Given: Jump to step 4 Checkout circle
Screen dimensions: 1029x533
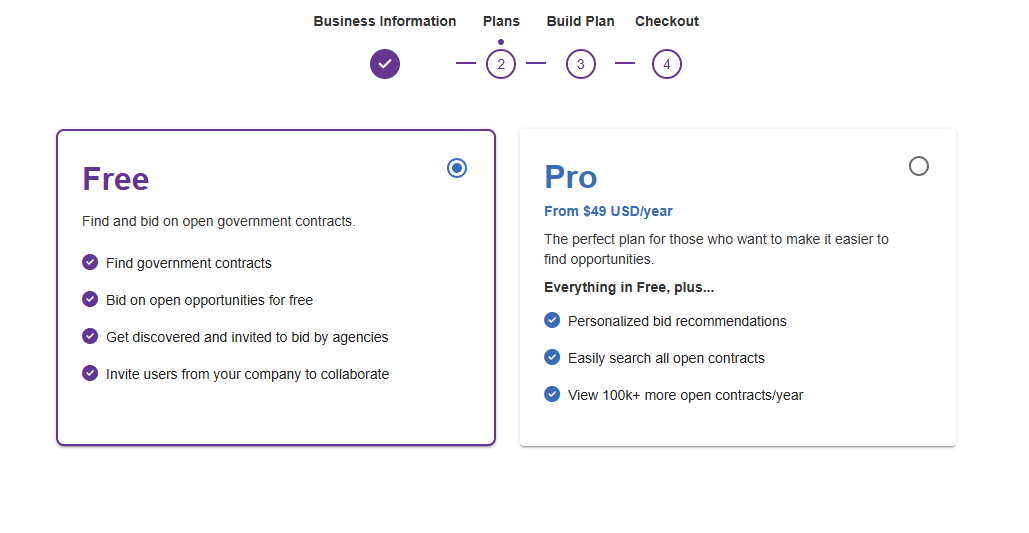Looking at the screenshot, I should (x=667, y=64).
